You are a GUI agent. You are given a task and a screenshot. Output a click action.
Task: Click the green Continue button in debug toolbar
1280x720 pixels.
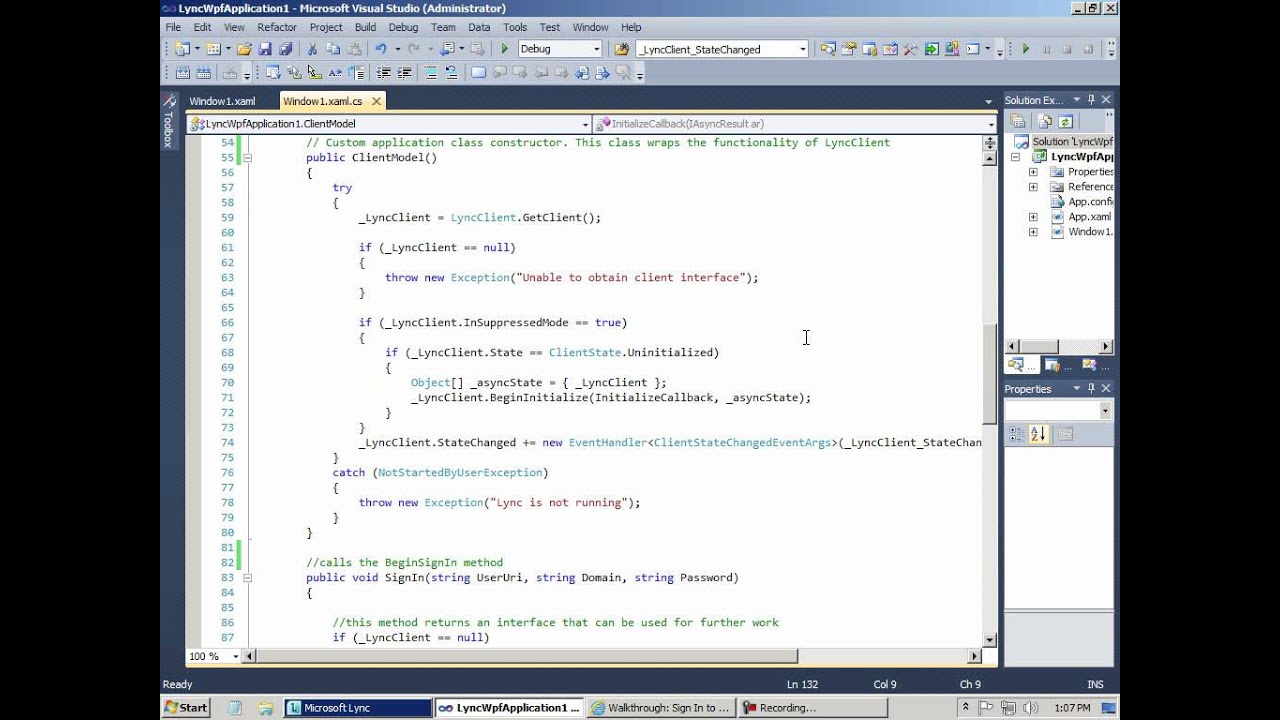click(x=1025, y=49)
